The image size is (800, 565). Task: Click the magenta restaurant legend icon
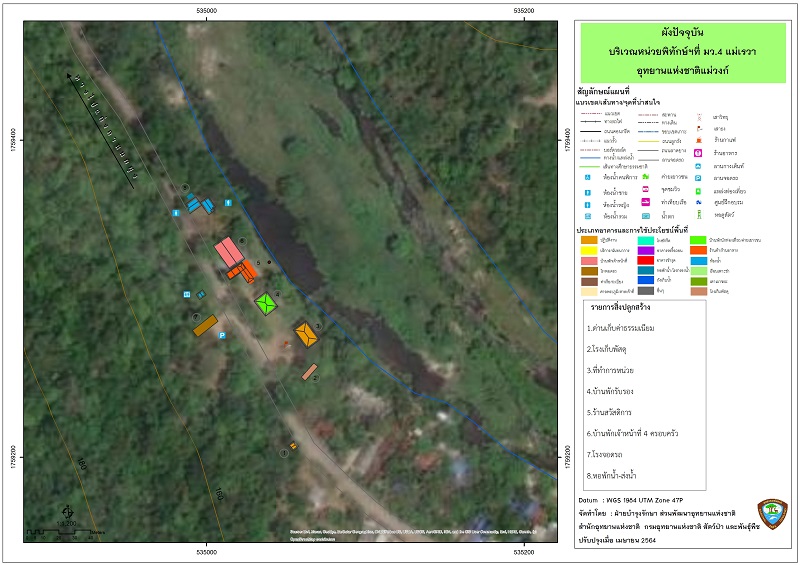[x=698, y=153]
